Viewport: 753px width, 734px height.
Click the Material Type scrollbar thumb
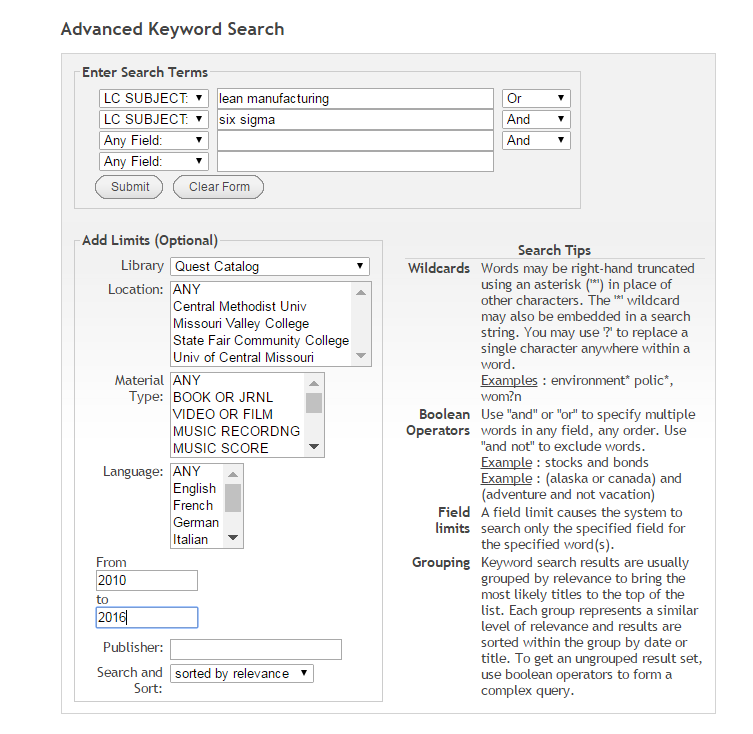point(314,403)
